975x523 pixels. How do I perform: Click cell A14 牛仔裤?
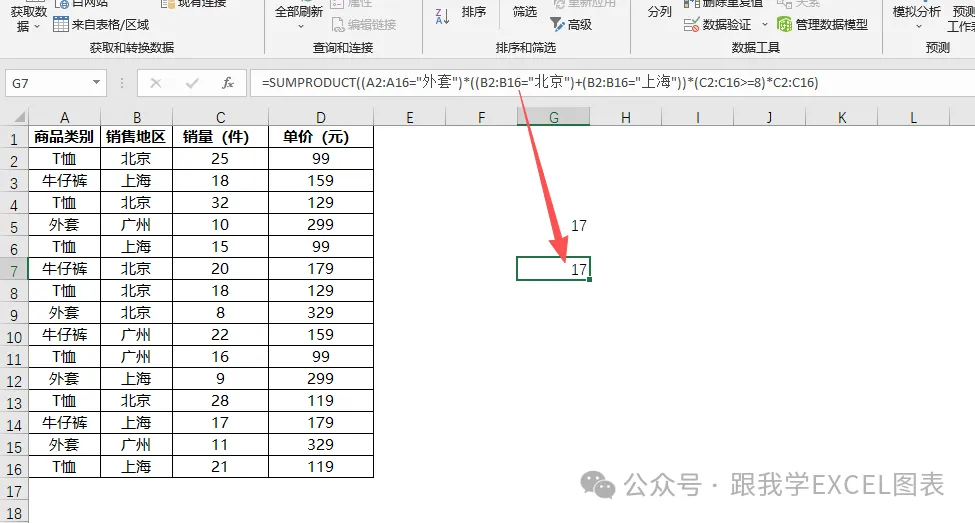click(64, 423)
